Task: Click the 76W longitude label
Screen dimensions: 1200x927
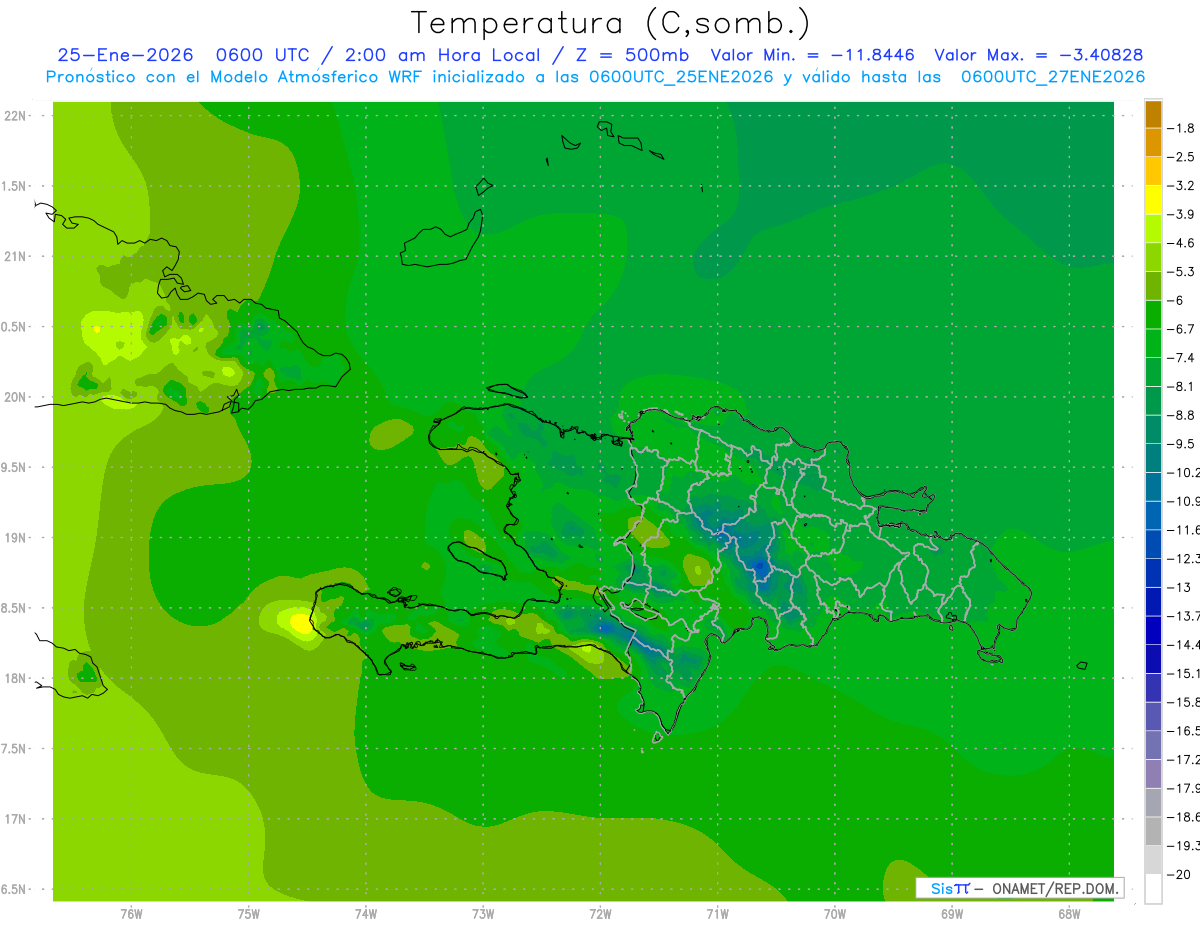Action: click(131, 913)
